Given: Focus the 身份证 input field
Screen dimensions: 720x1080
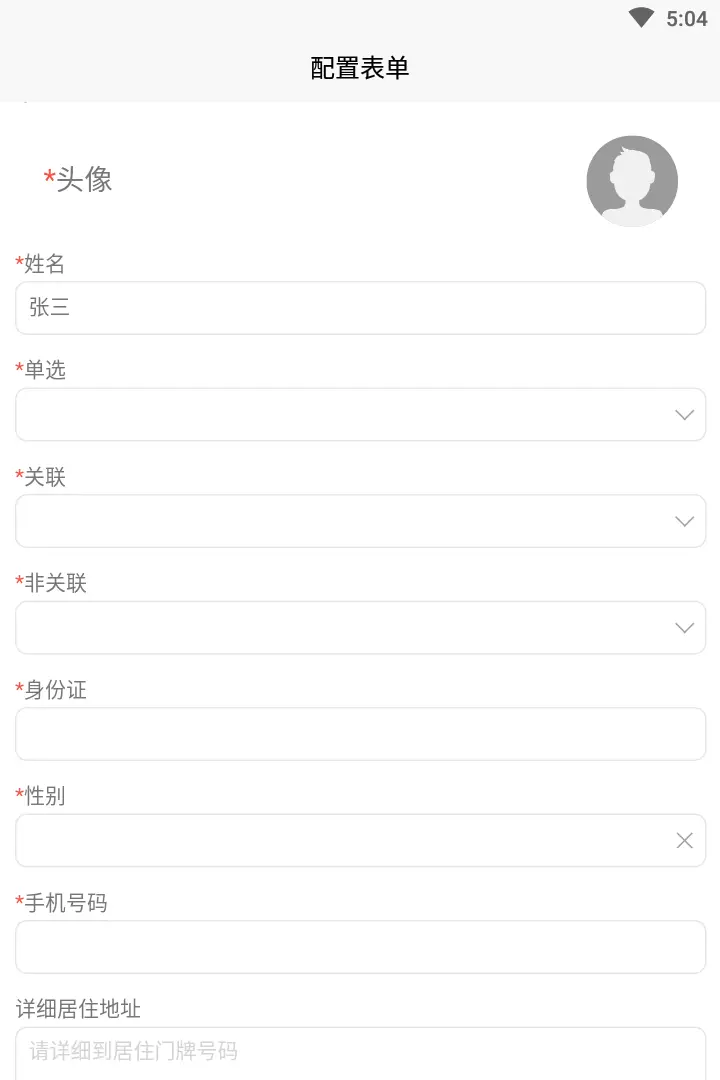Looking at the screenshot, I should pyautogui.click(x=360, y=734).
